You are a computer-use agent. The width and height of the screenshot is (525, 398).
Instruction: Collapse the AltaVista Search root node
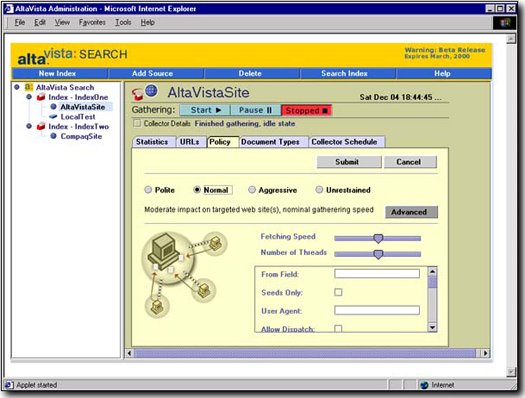pyautogui.click(x=17, y=87)
